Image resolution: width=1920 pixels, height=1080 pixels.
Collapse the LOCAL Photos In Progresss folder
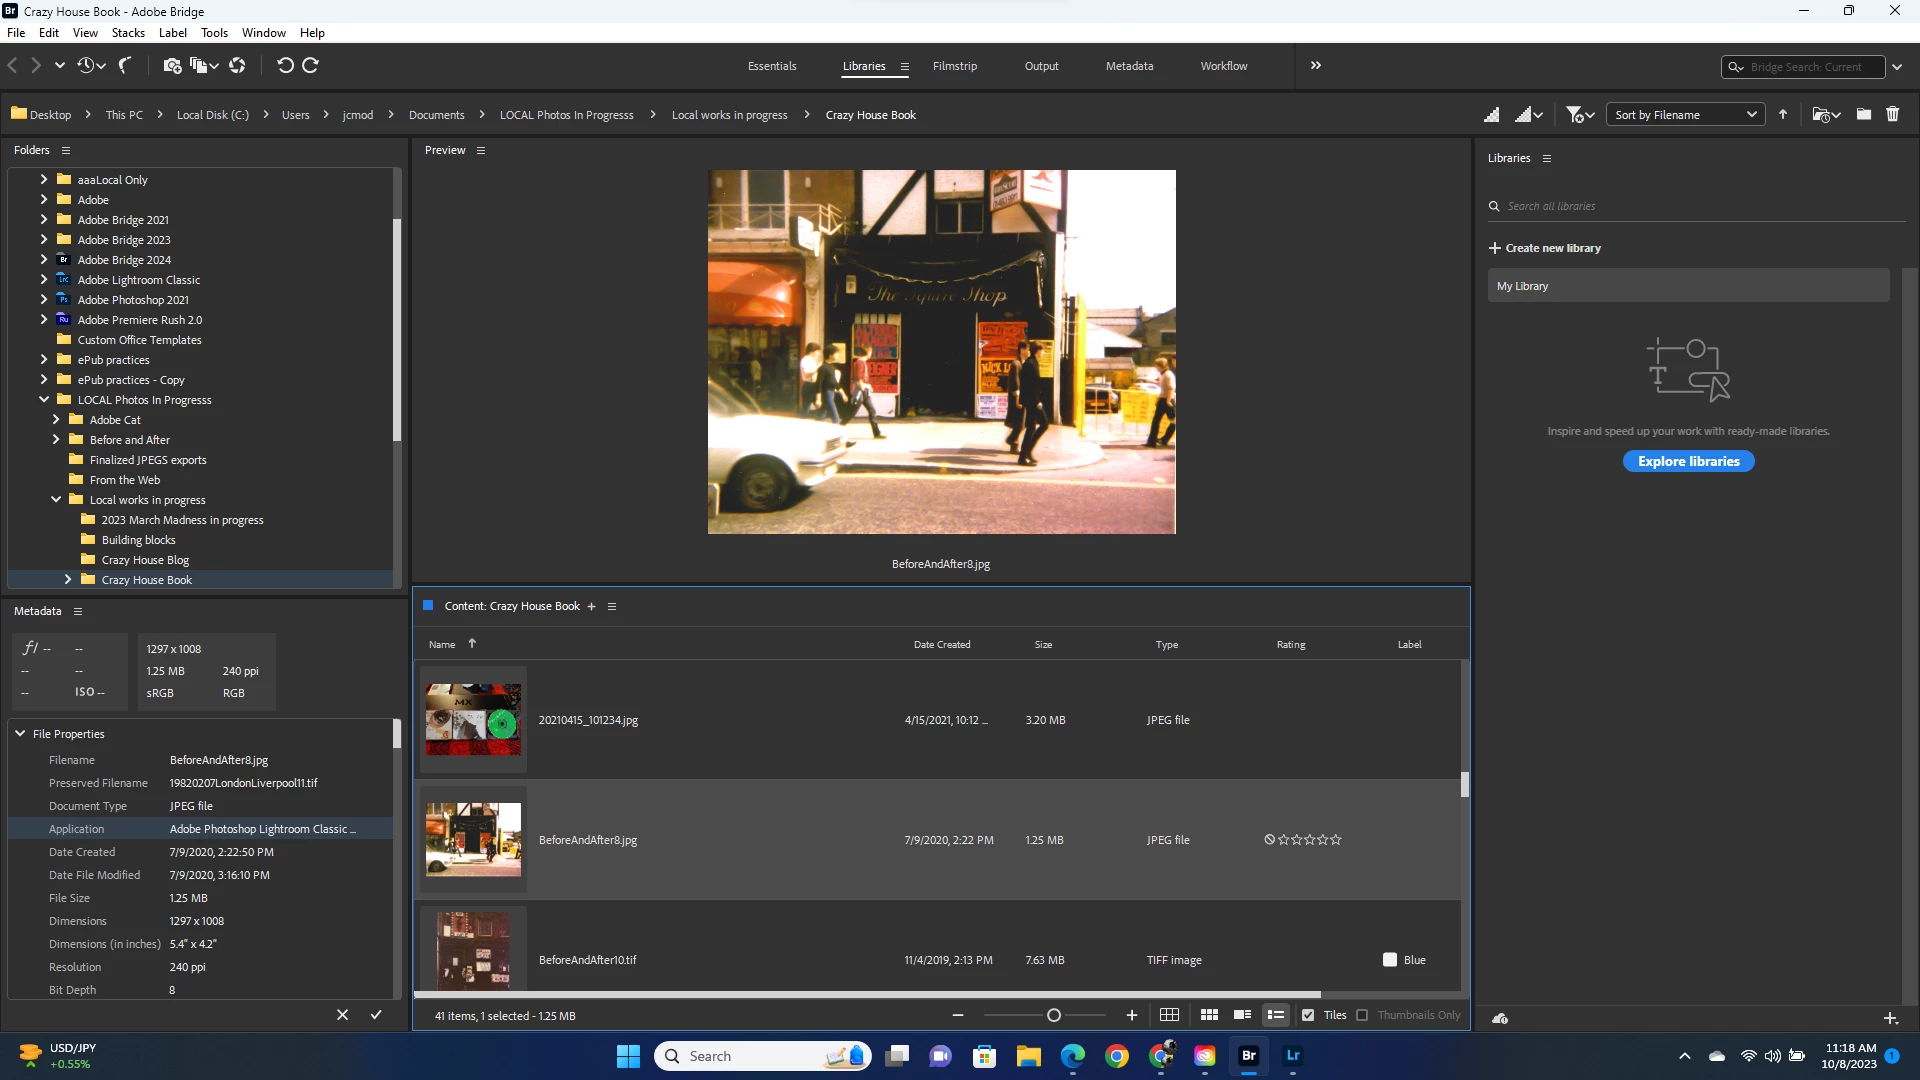[44, 400]
